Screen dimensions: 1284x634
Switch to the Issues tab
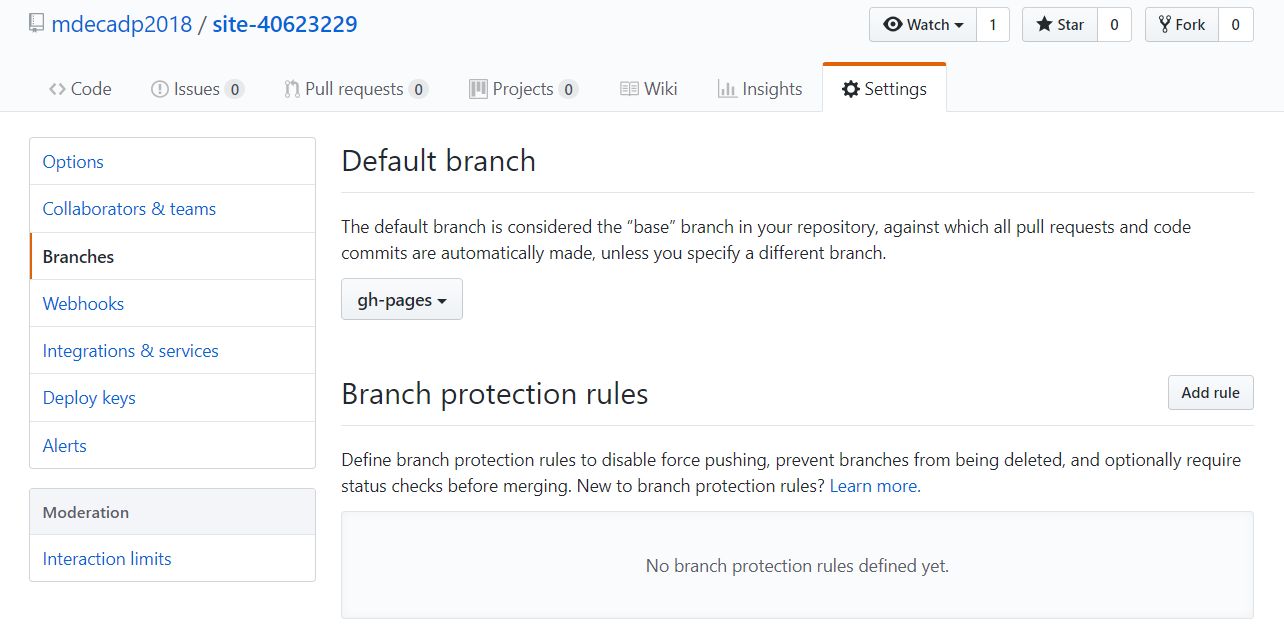[x=197, y=89]
